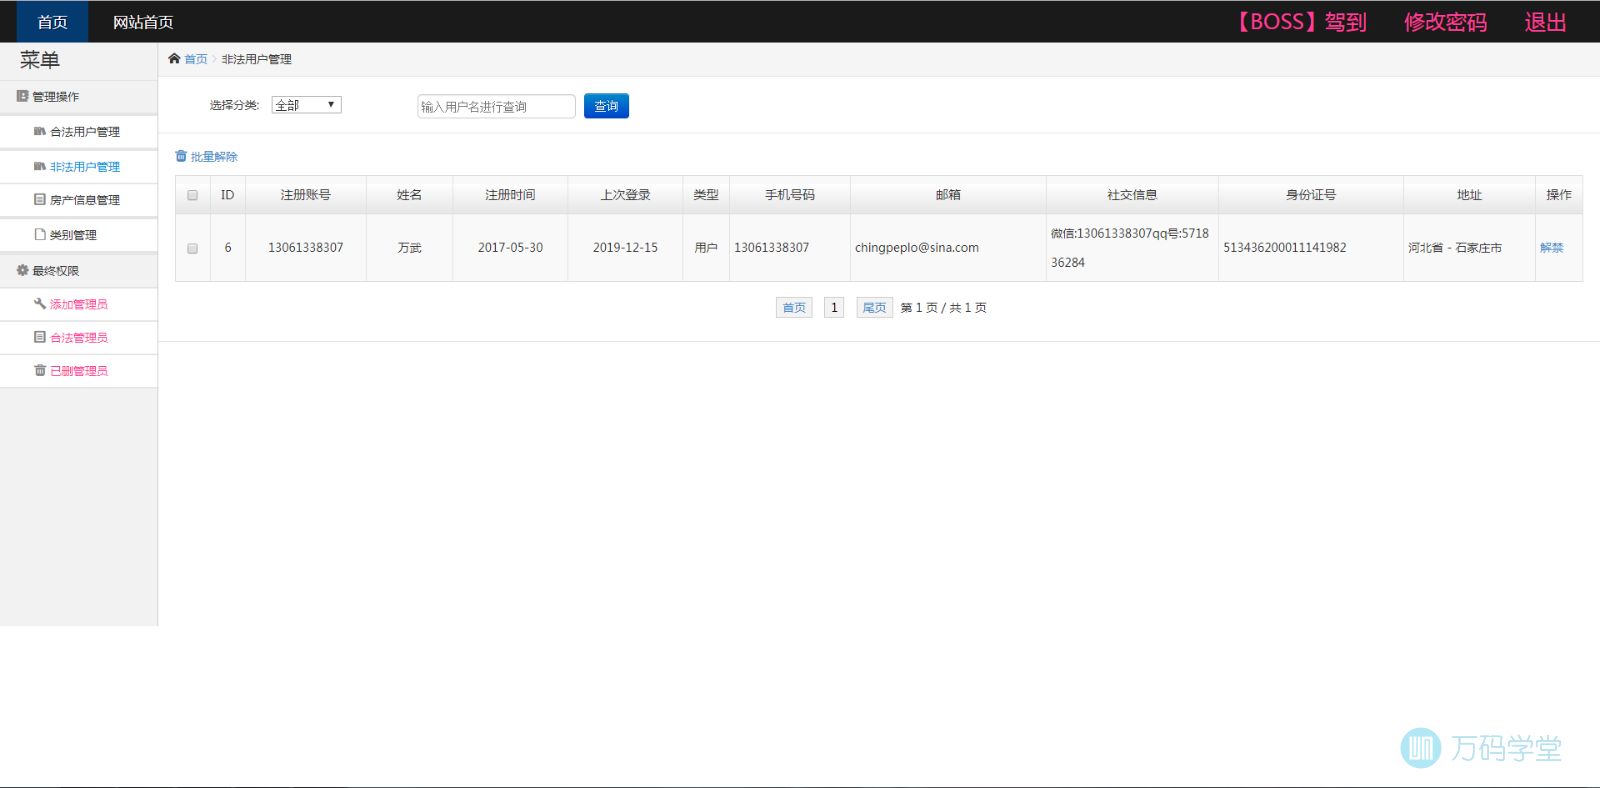Image resolution: width=1600 pixels, height=788 pixels.
Task: Open 类别管理 in the sidebar
Action: pyautogui.click(x=73, y=235)
